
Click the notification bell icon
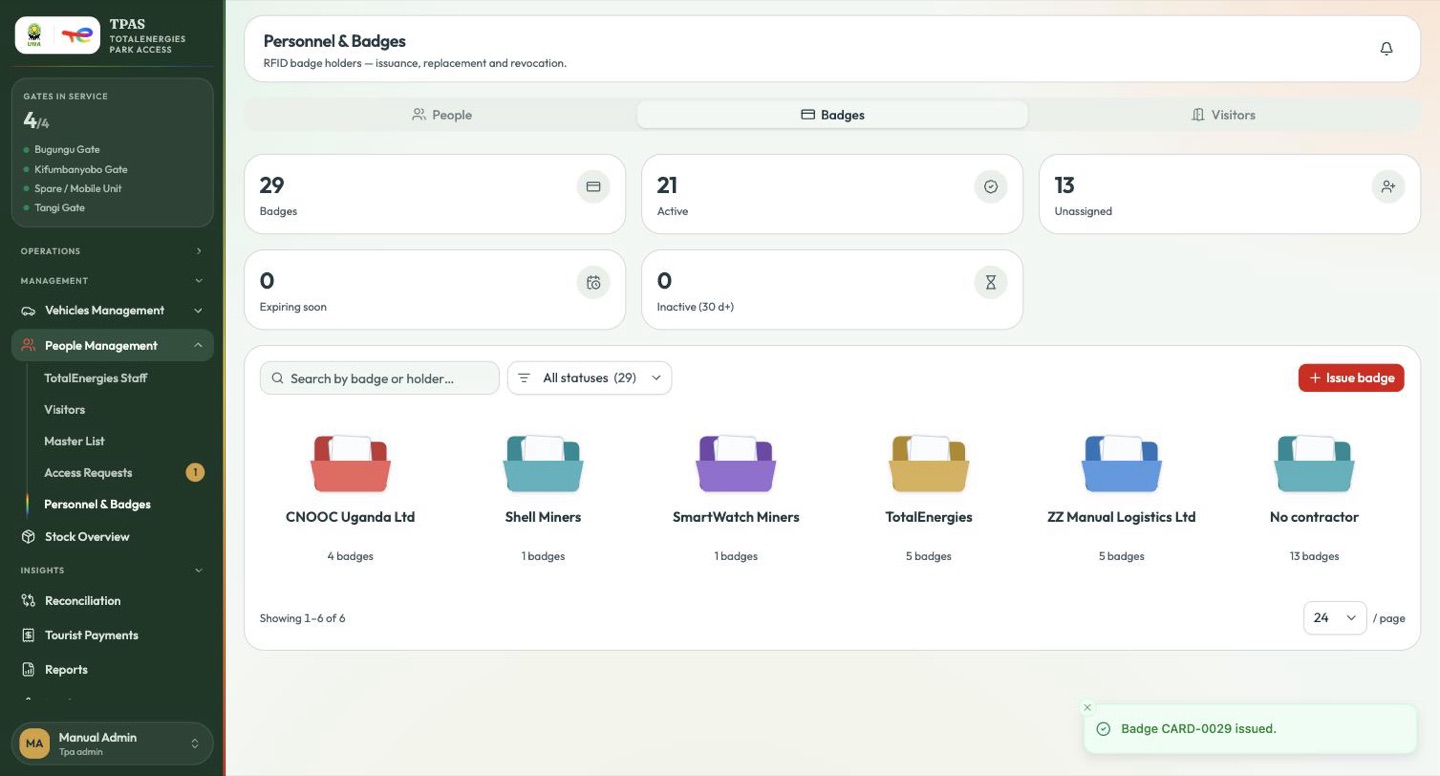point(1386,49)
